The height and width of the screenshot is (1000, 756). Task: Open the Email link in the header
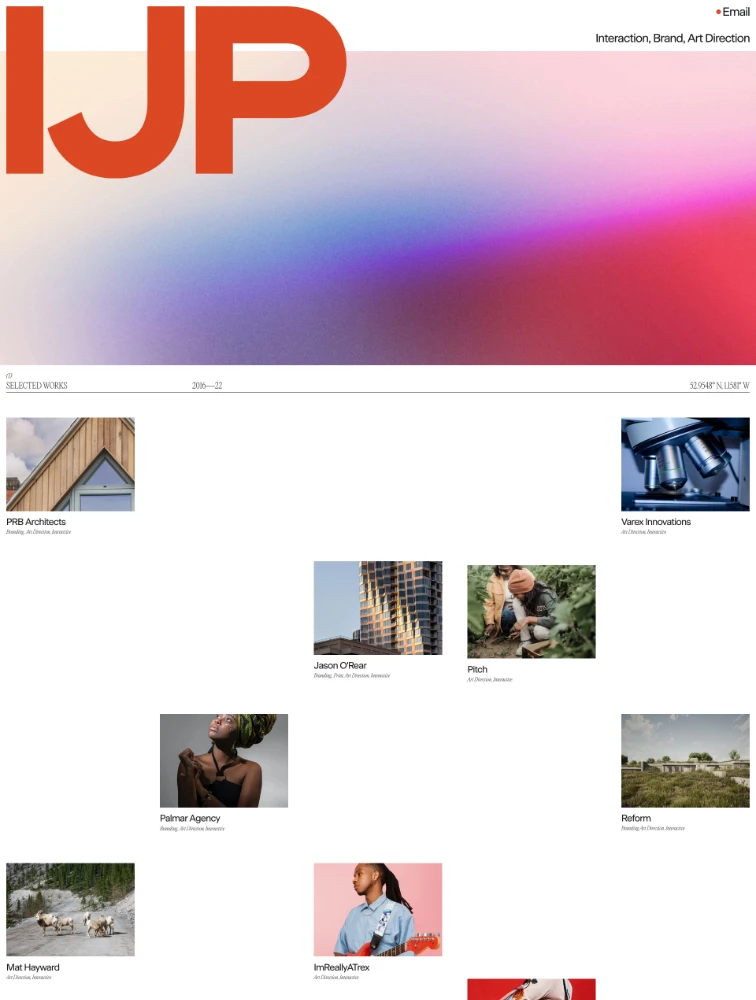(x=735, y=12)
